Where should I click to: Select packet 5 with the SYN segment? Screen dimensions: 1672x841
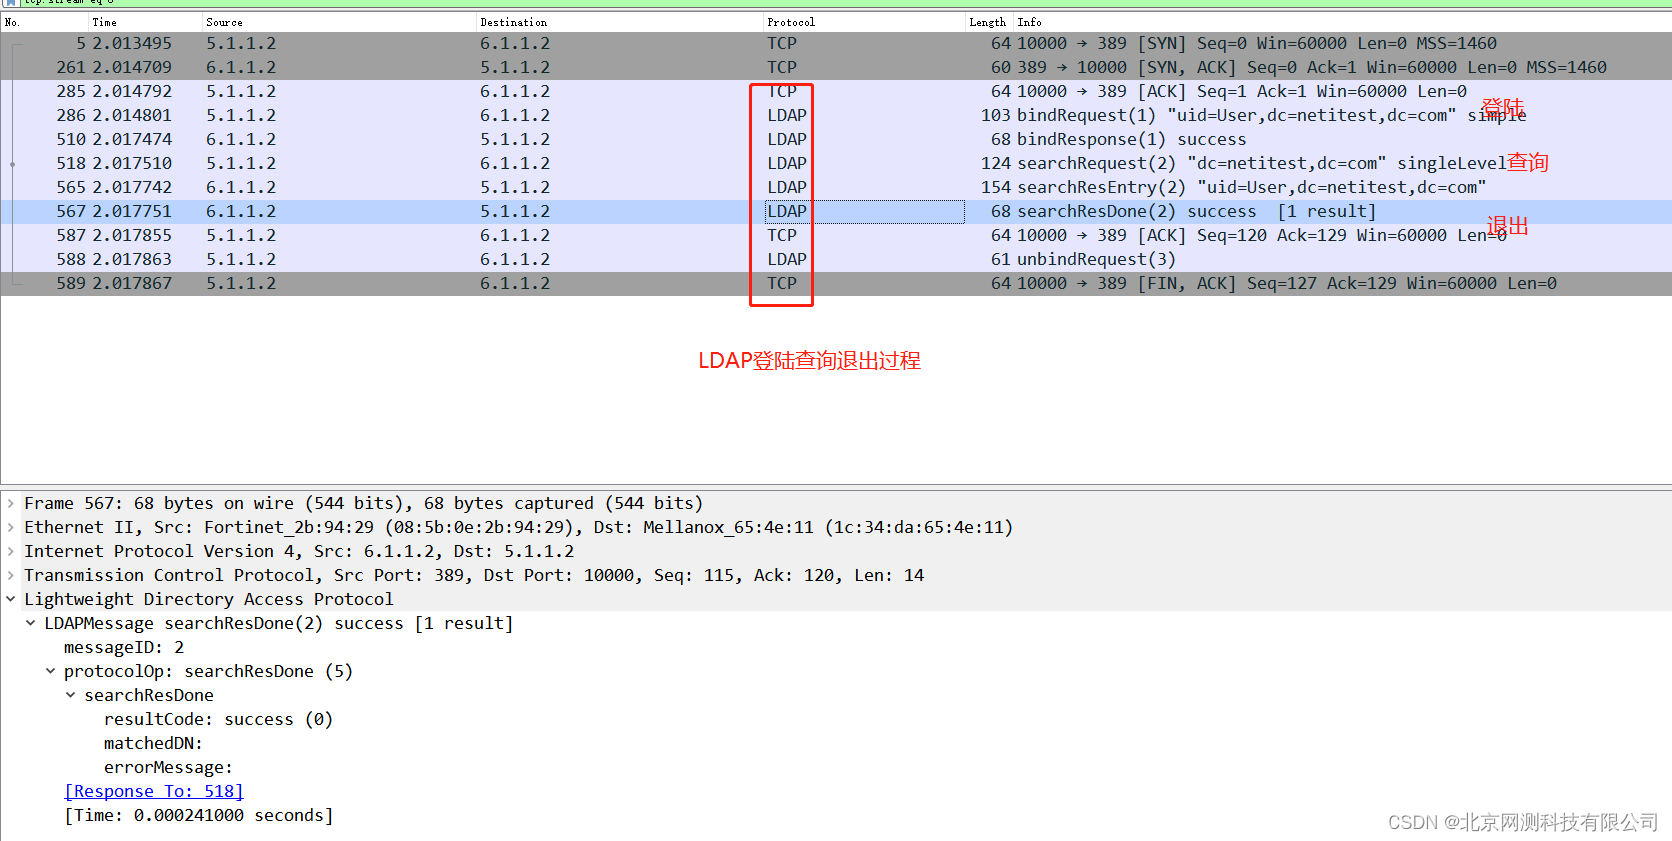pos(836,43)
